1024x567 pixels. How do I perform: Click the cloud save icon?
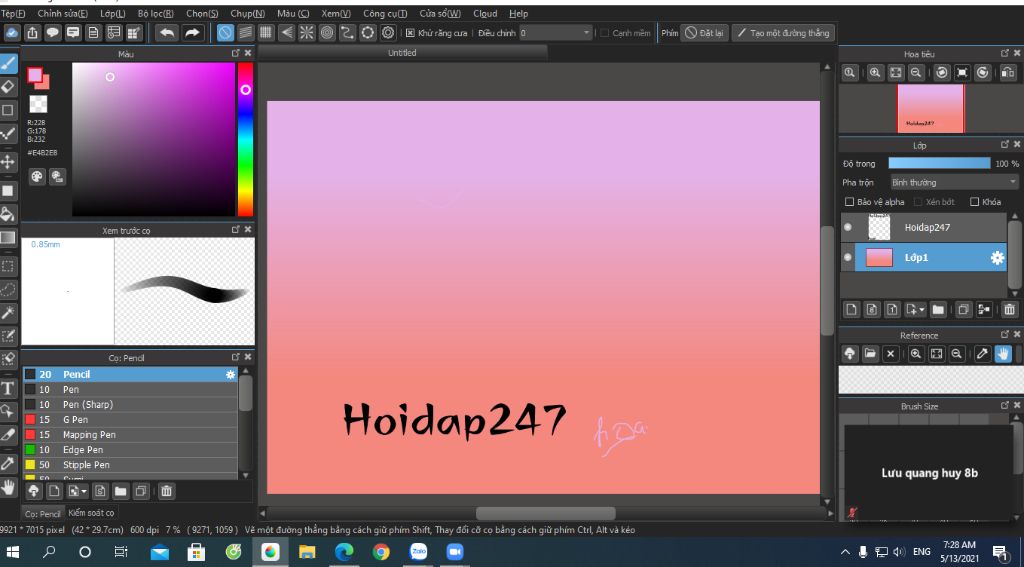[x=12, y=33]
